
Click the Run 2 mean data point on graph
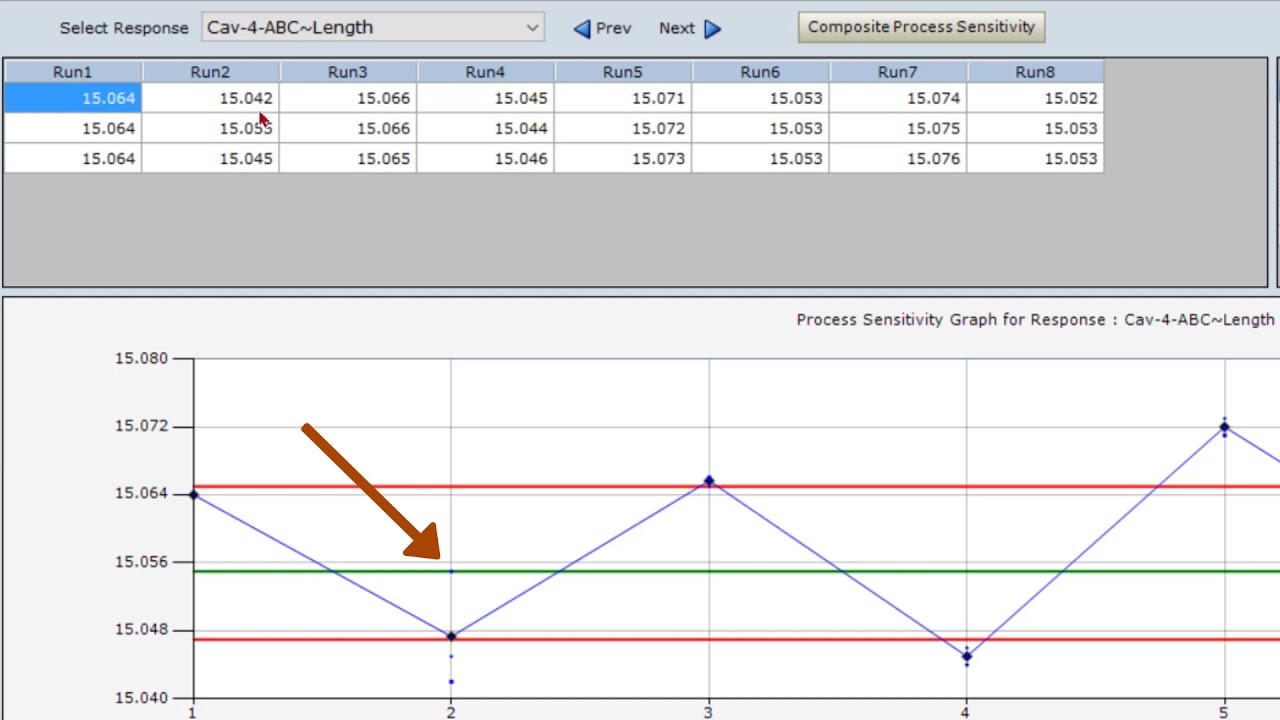pos(451,636)
